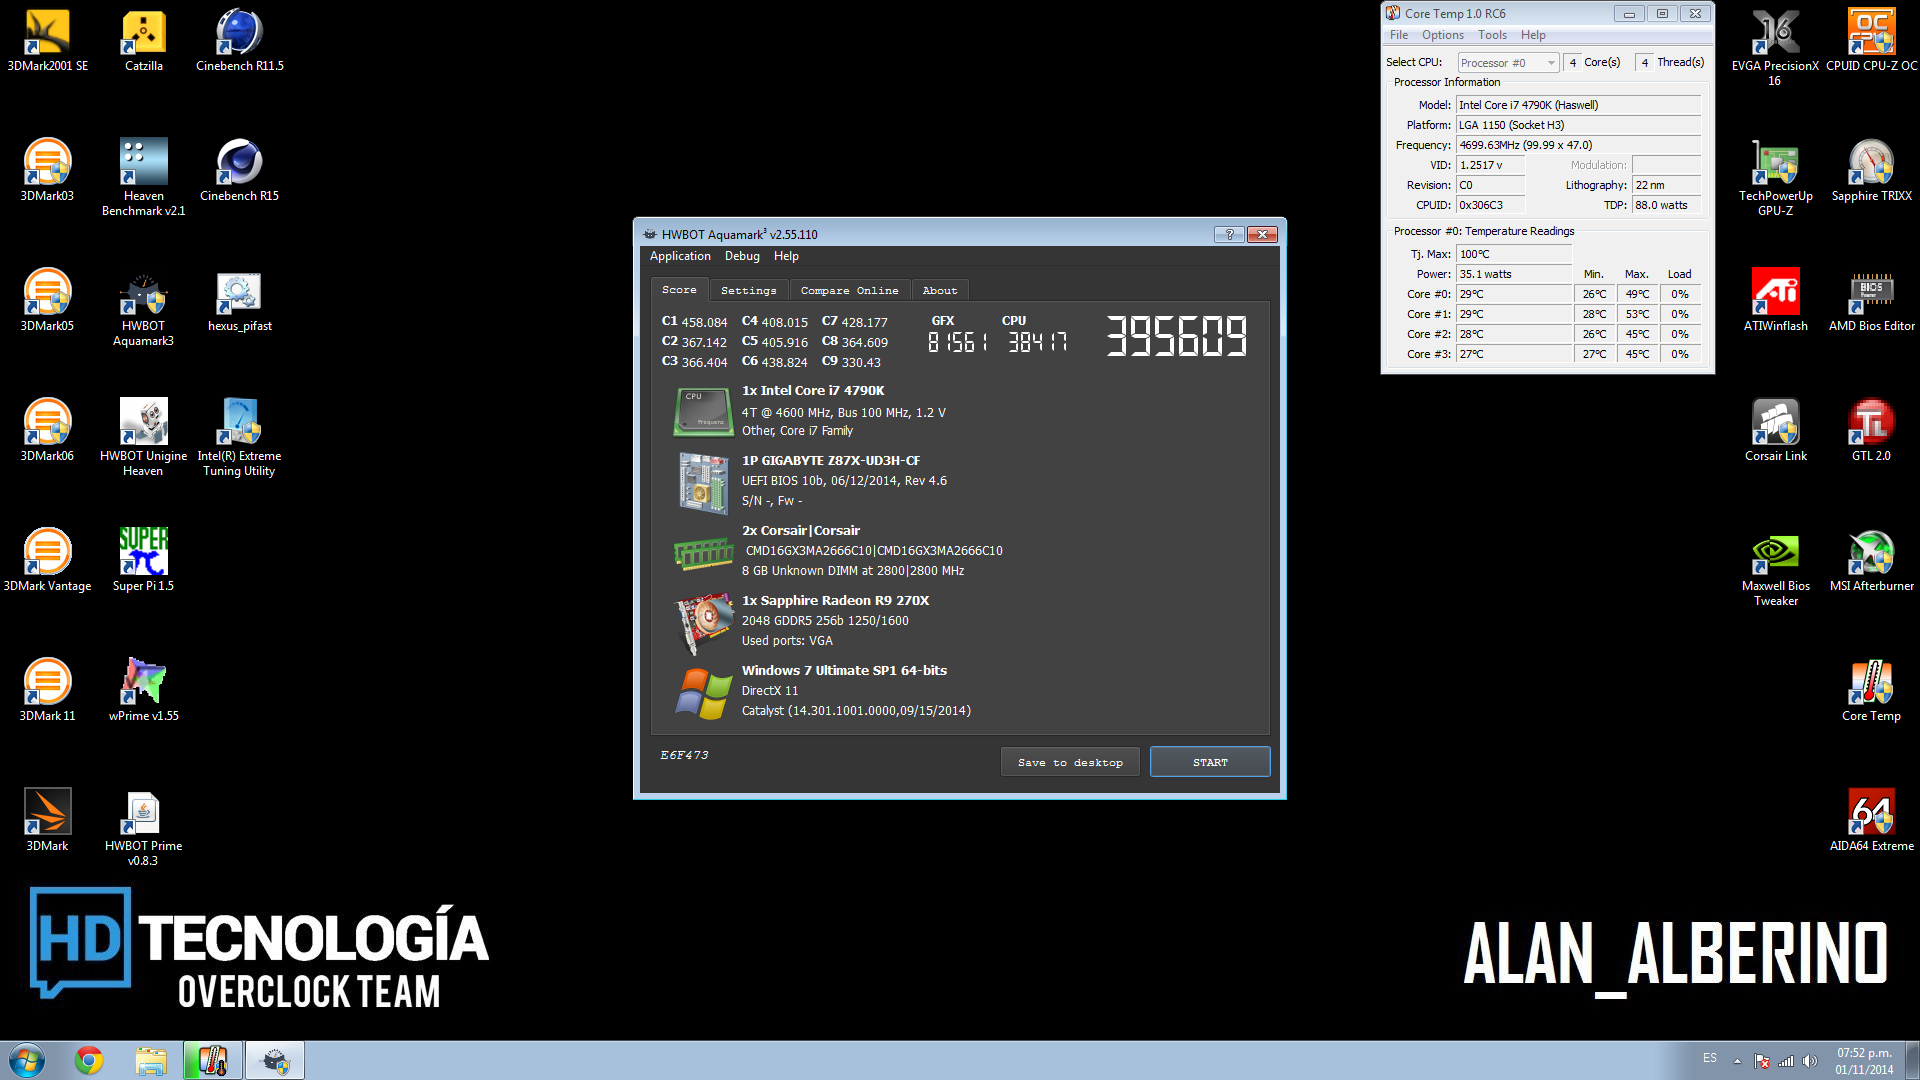The height and width of the screenshot is (1080, 1920).
Task: Show hidden tray icons arrow
Action: (1737, 1061)
